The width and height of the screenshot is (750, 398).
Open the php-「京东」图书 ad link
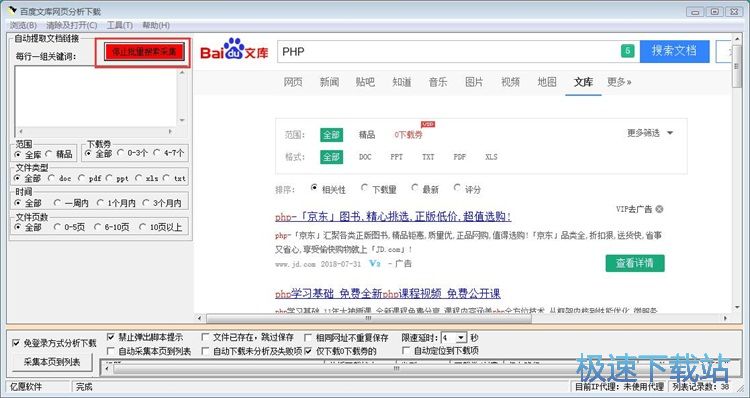(393, 217)
